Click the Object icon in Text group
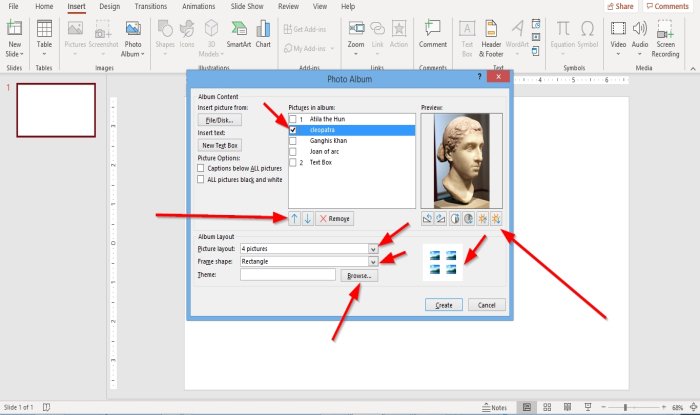The image size is (700, 415). click(x=536, y=51)
